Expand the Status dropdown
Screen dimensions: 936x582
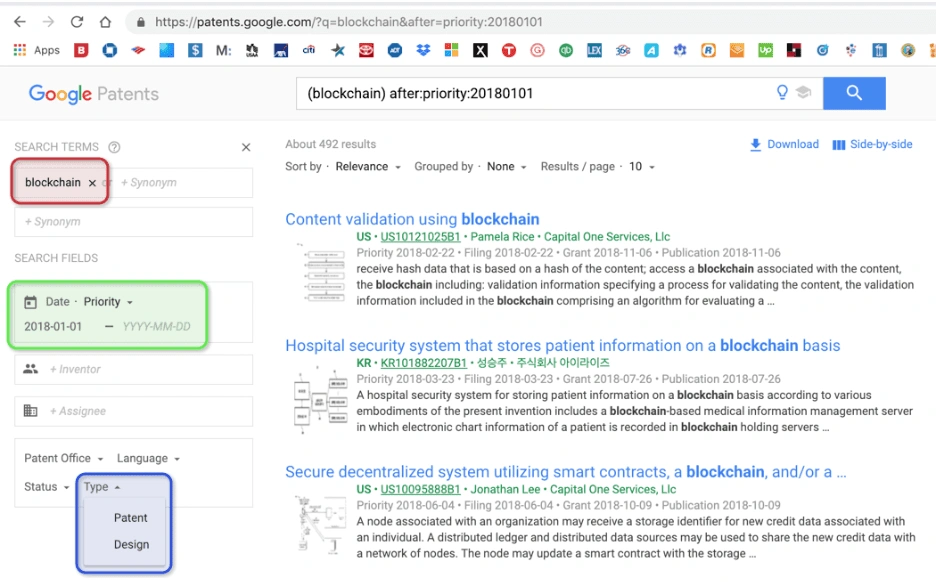47,486
